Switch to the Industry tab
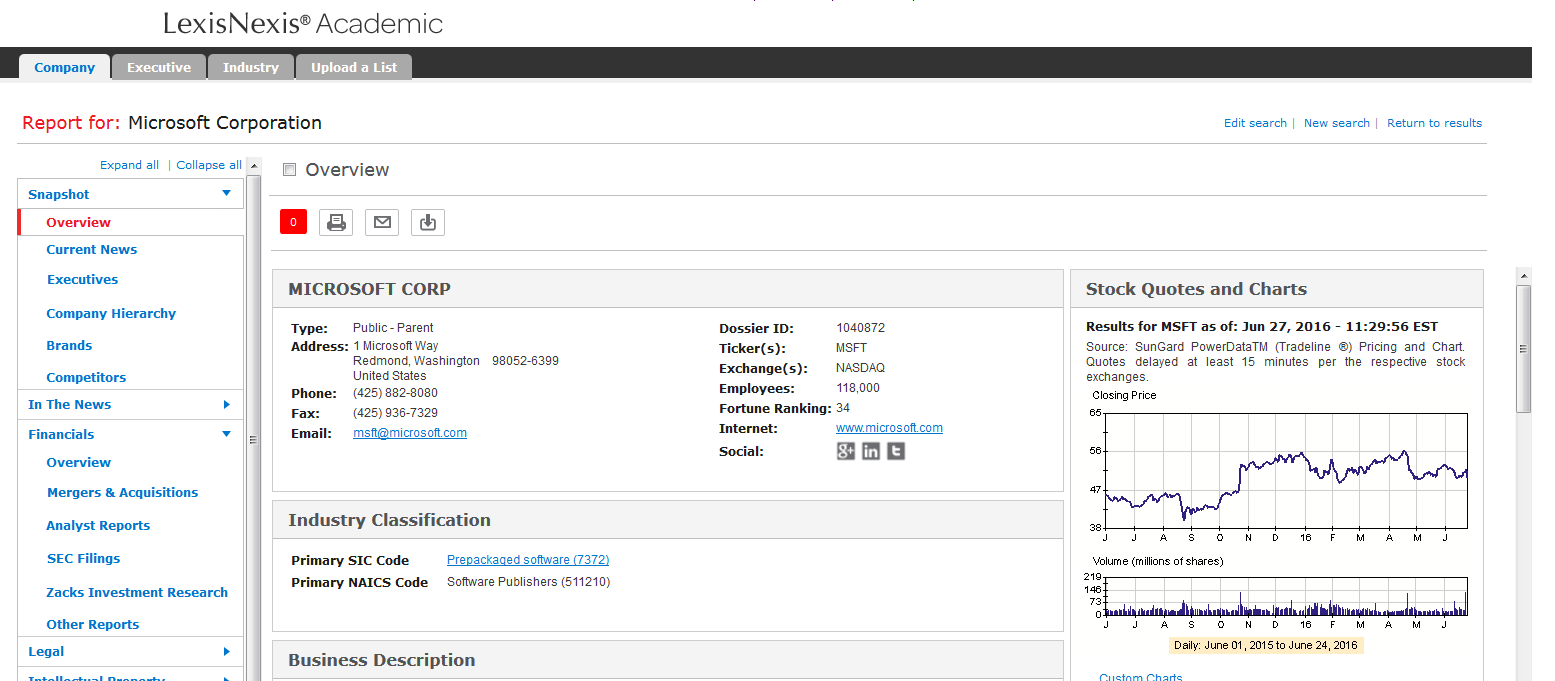 pyautogui.click(x=251, y=67)
